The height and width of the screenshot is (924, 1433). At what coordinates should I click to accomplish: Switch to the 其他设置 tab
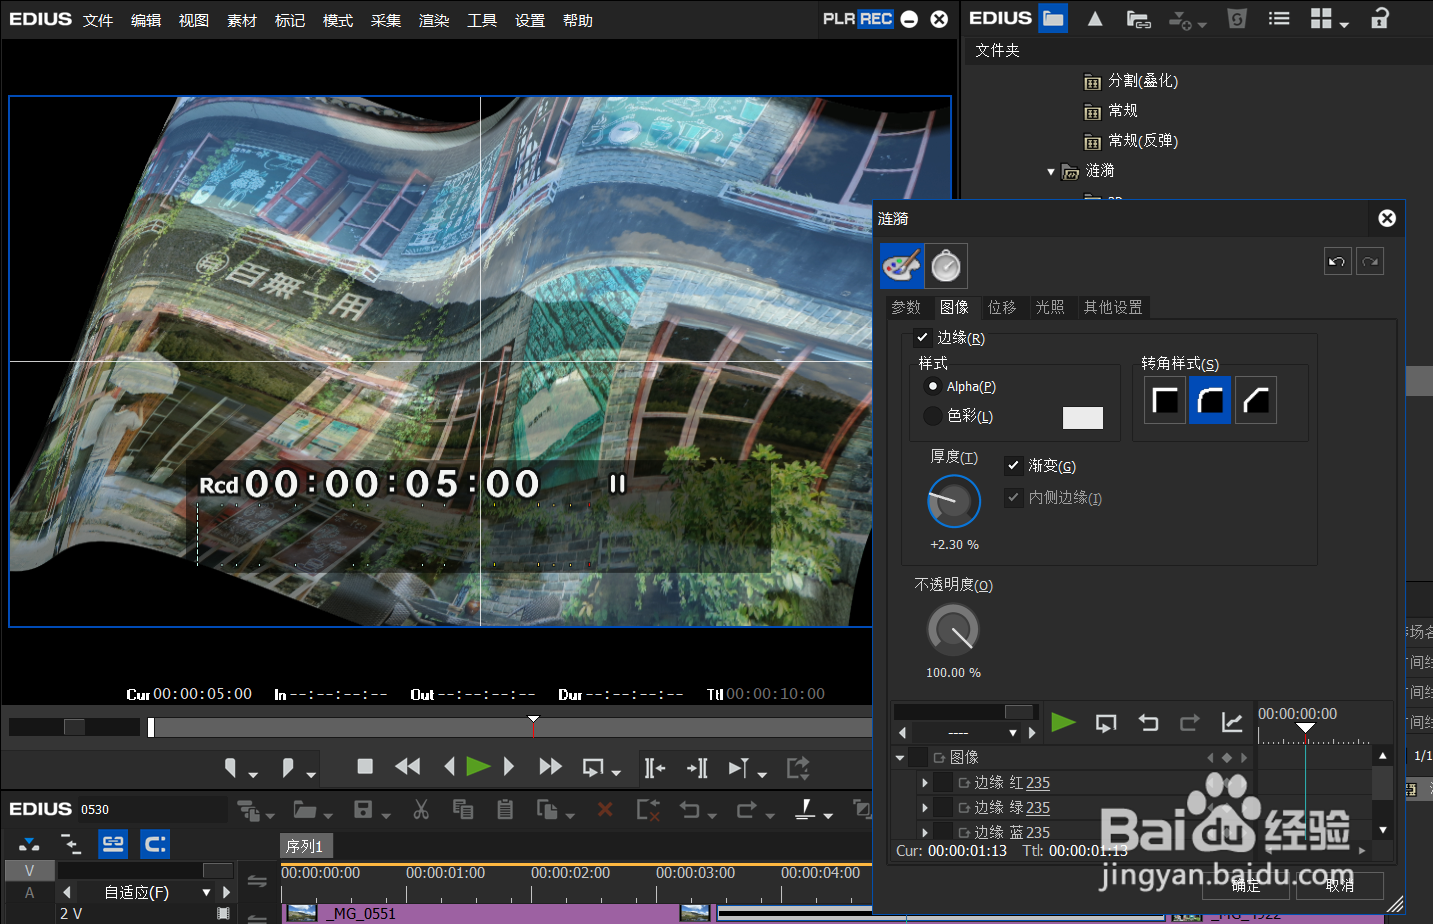(x=1113, y=307)
